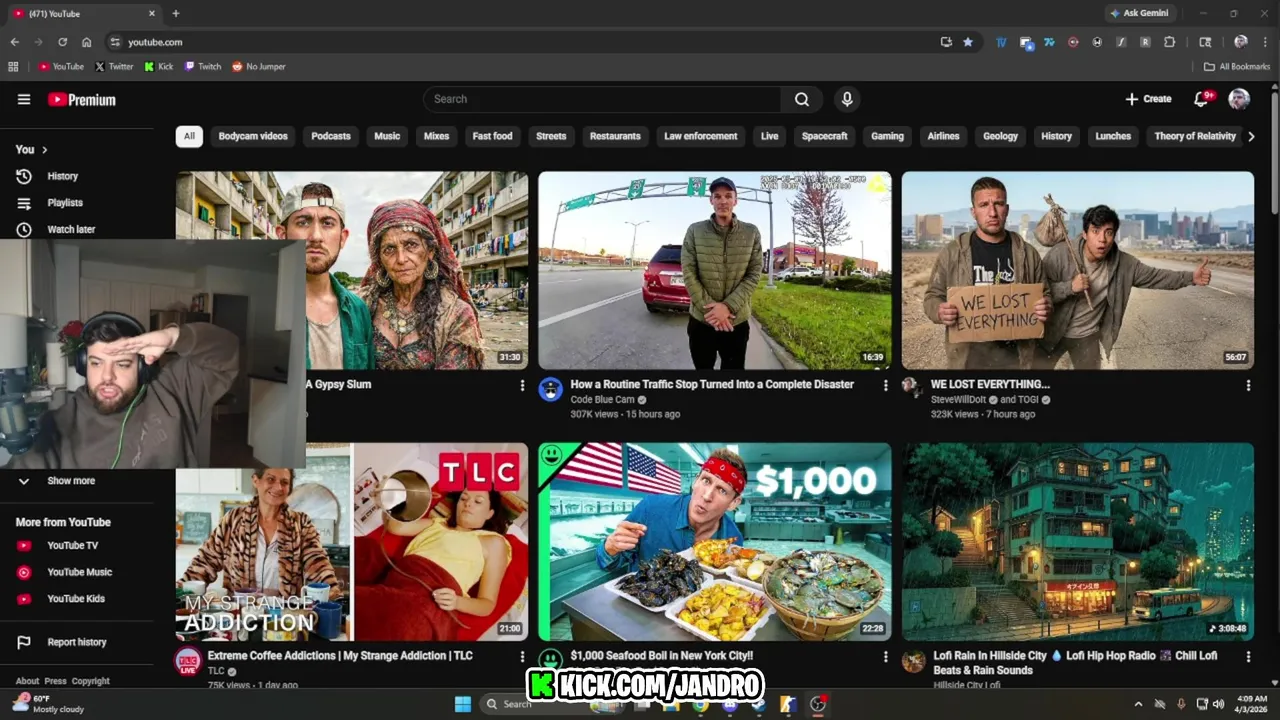Open the lofi rain hillside city thumbnail
The image size is (1280, 720).
point(1078,542)
